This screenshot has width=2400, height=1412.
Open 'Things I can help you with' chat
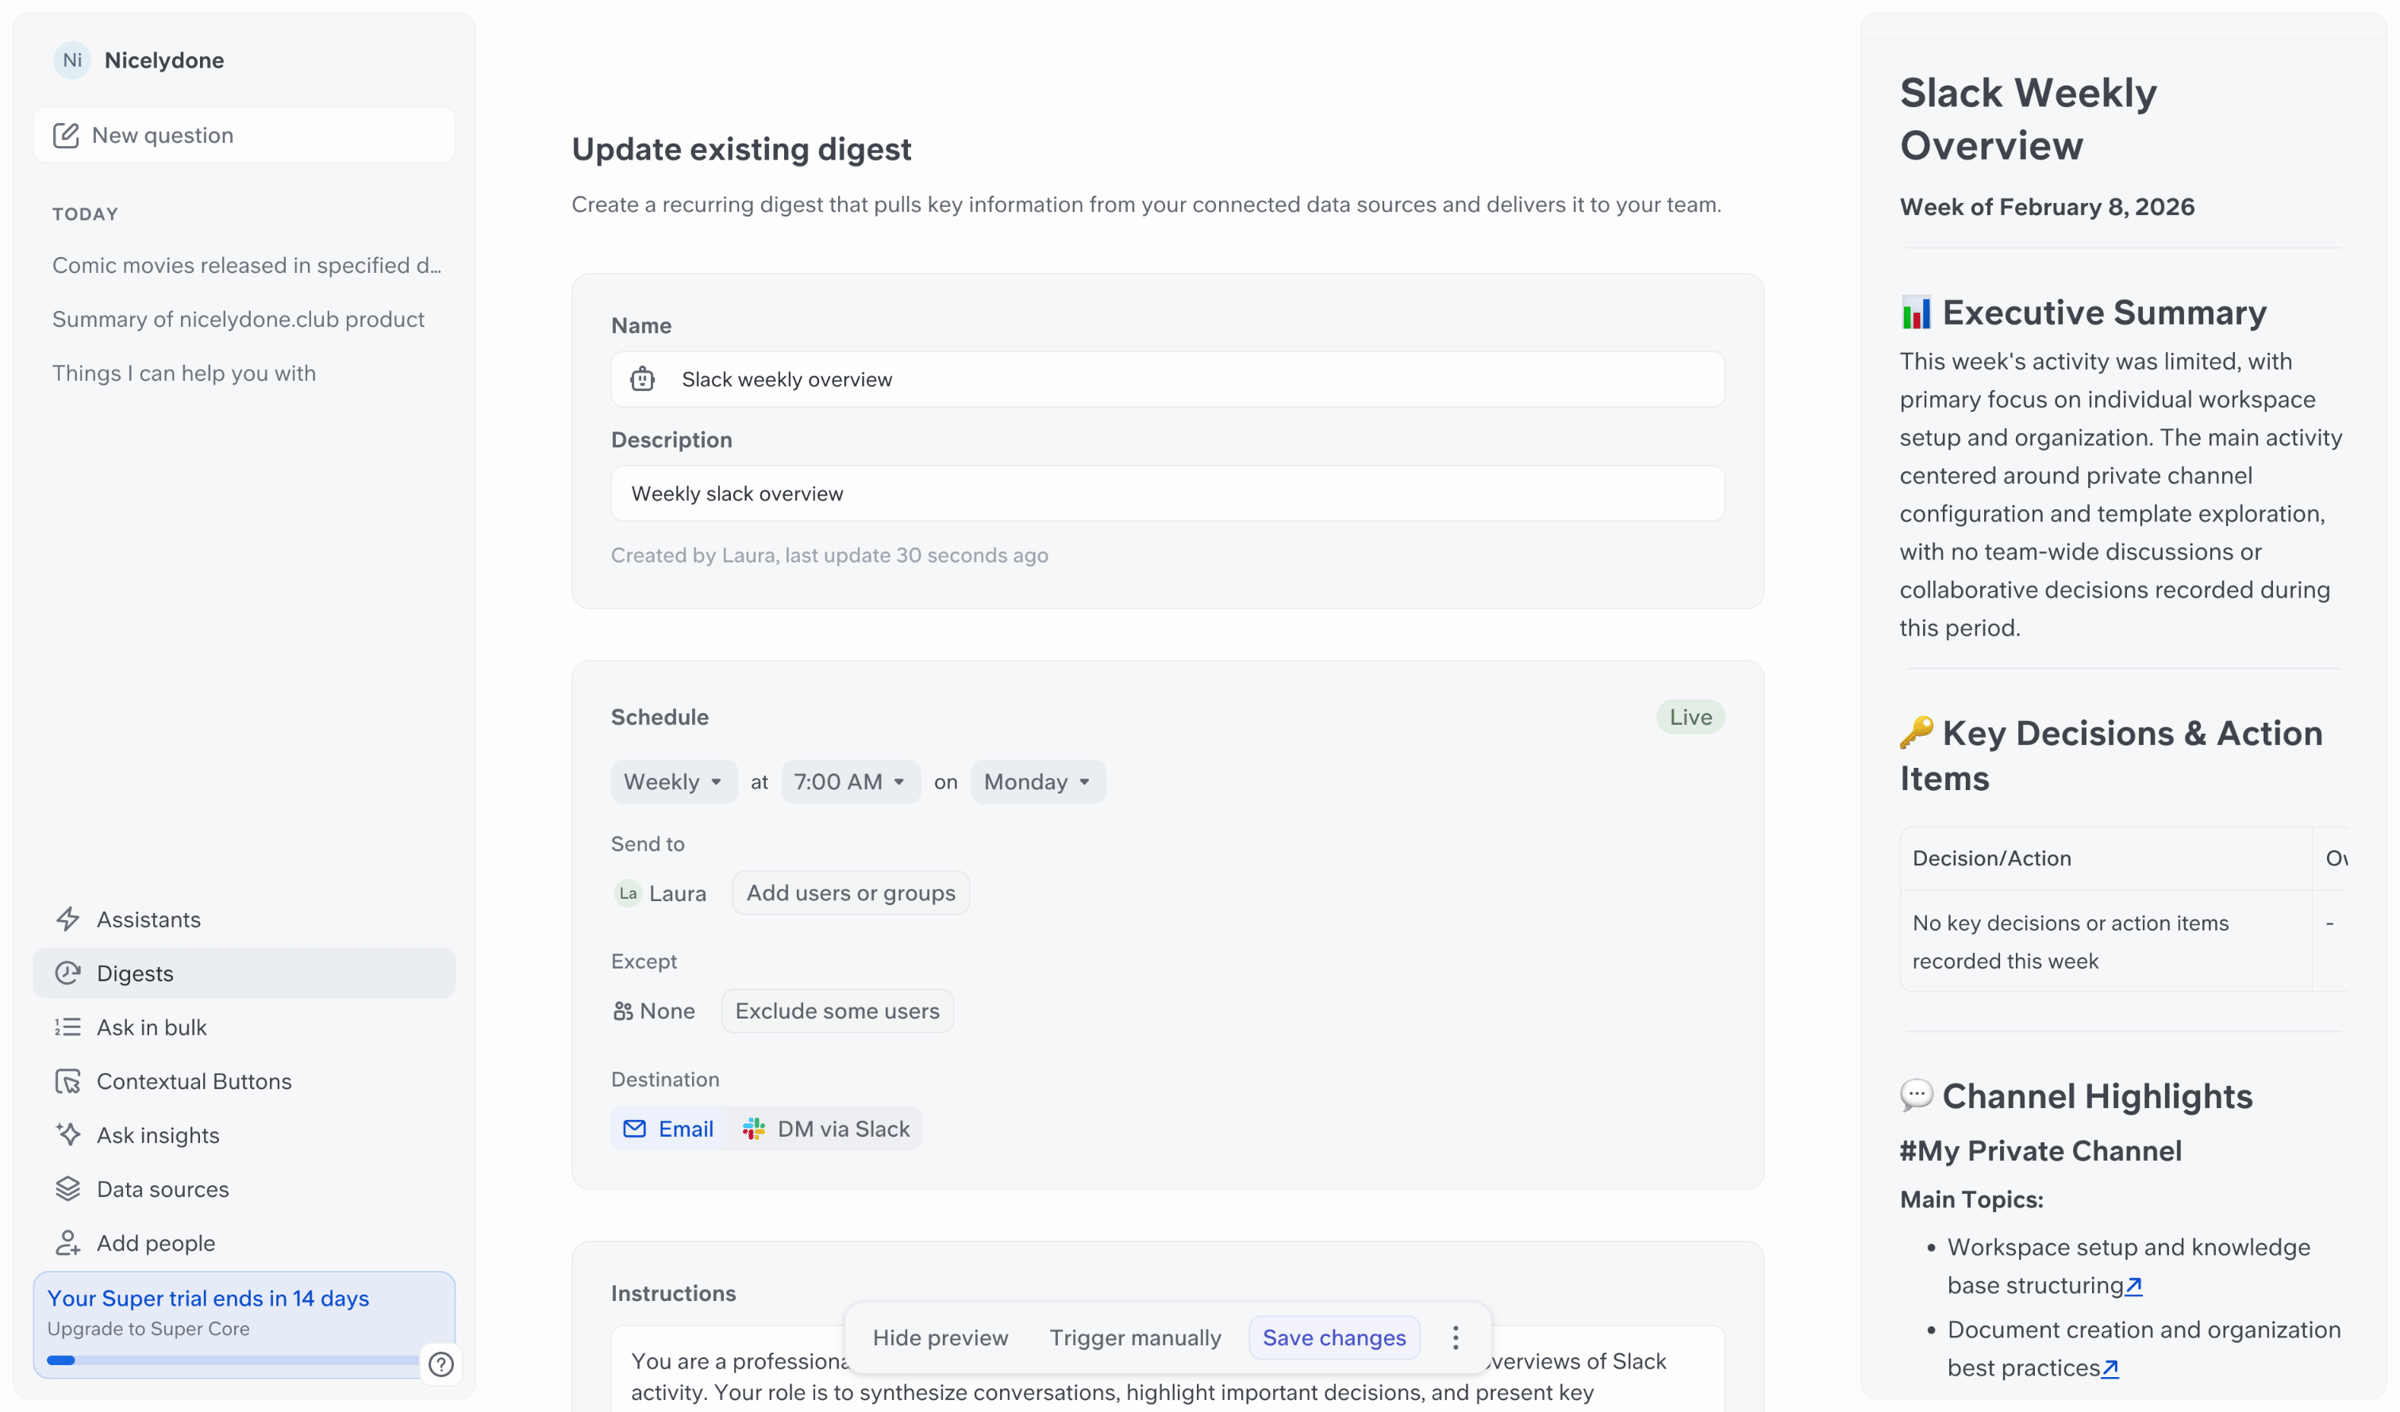(x=184, y=373)
